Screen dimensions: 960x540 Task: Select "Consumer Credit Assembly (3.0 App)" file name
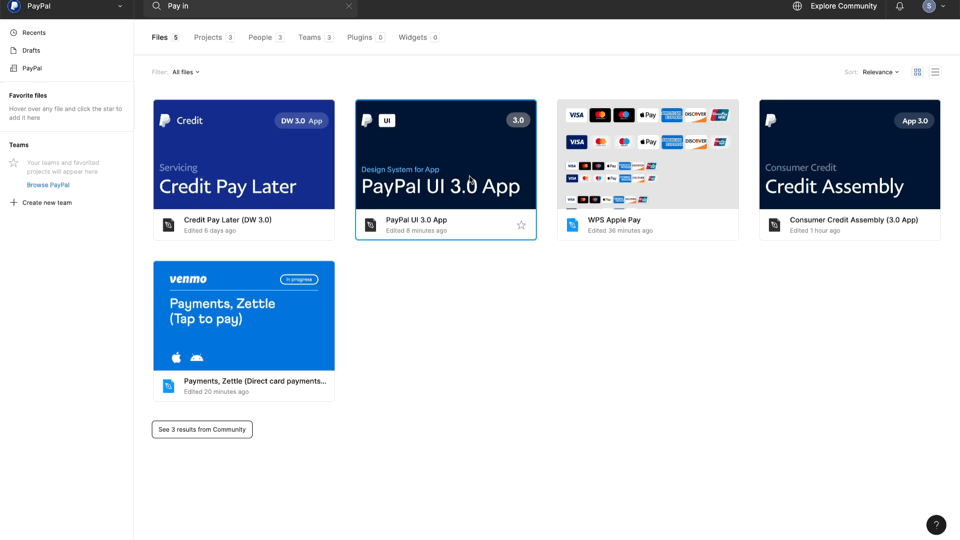[853, 220]
